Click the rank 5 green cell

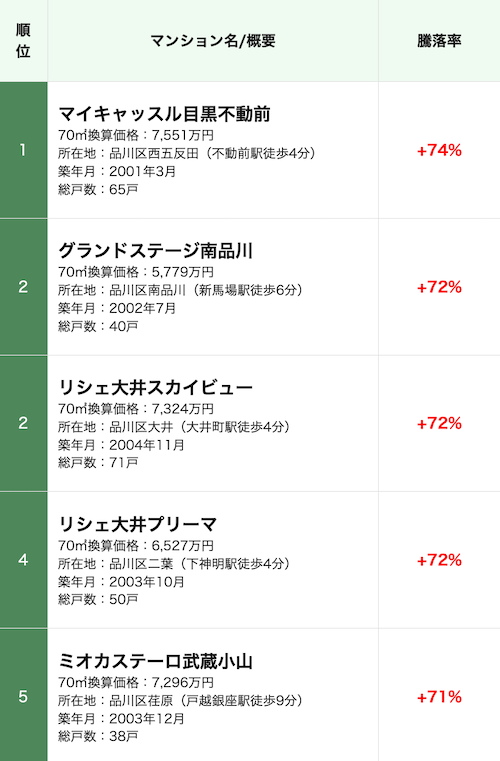(x=23, y=695)
